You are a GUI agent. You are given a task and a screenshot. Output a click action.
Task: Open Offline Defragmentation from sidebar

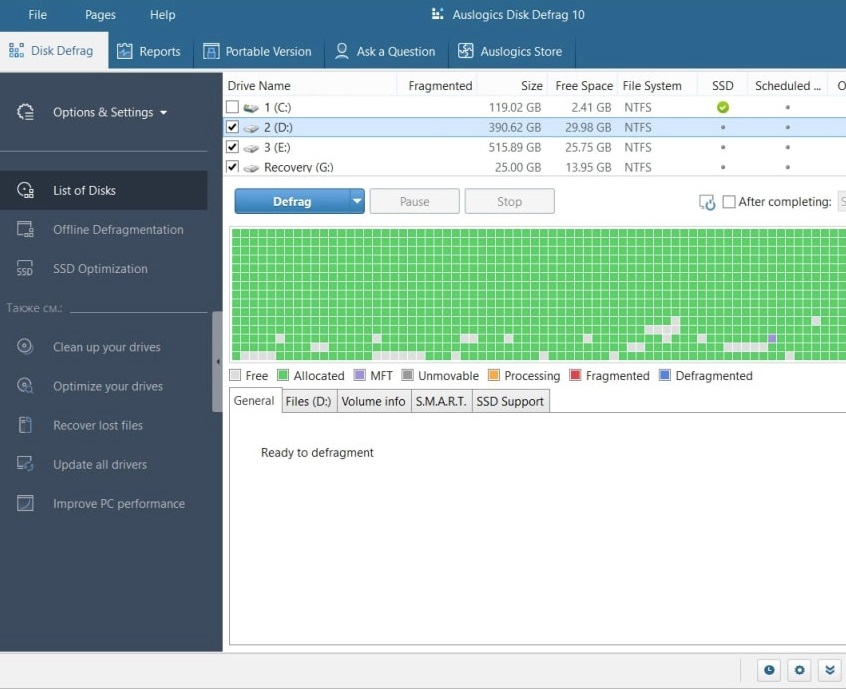(117, 230)
